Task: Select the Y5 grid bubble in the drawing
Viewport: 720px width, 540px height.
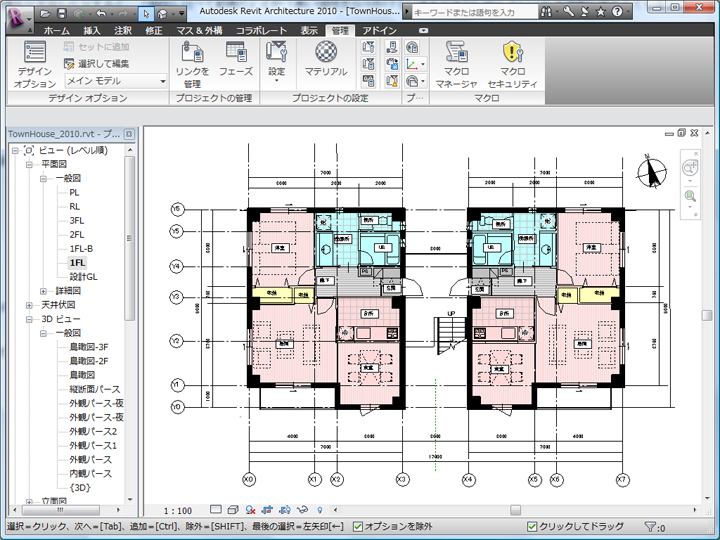Action: click(176, 231)
